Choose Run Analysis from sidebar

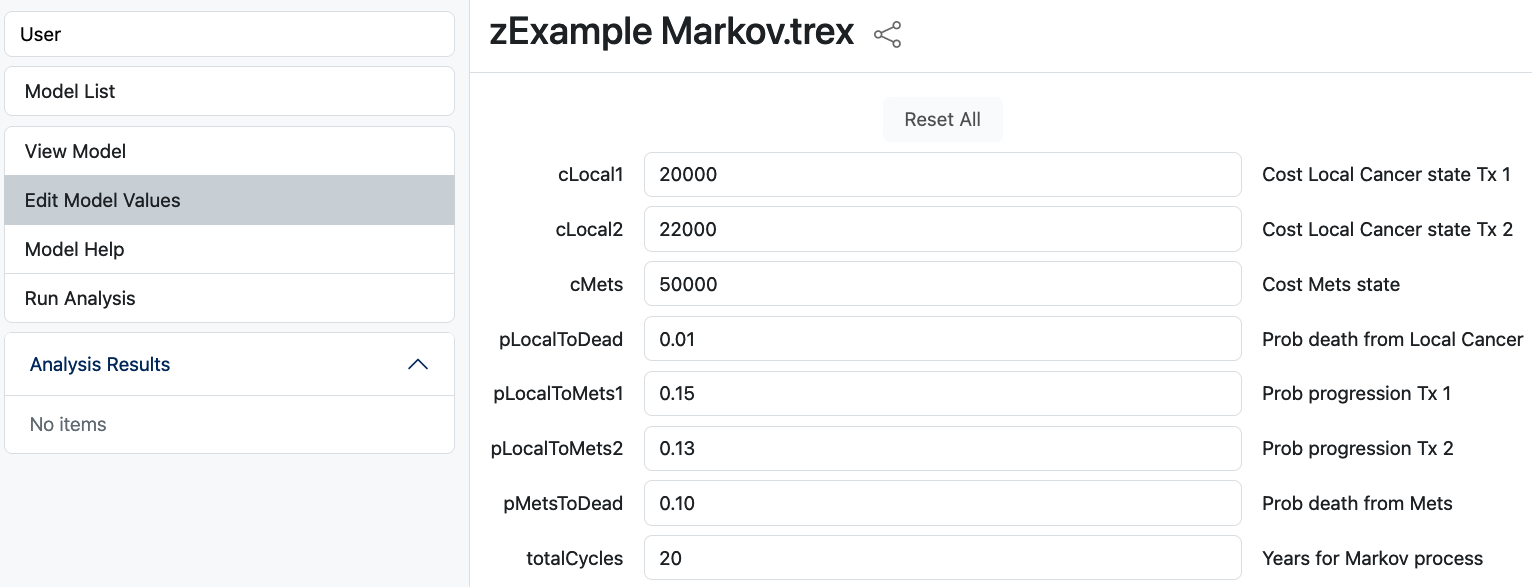tap(229, 298)
